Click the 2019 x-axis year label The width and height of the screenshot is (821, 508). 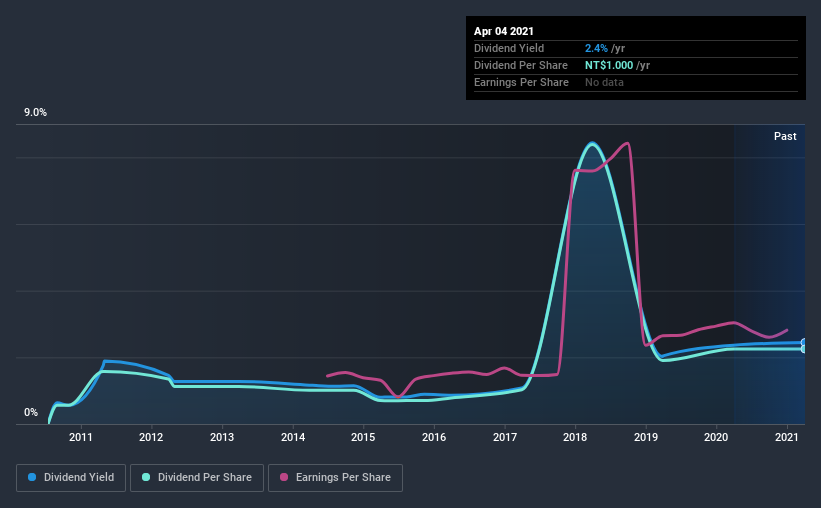pos(646,437)
